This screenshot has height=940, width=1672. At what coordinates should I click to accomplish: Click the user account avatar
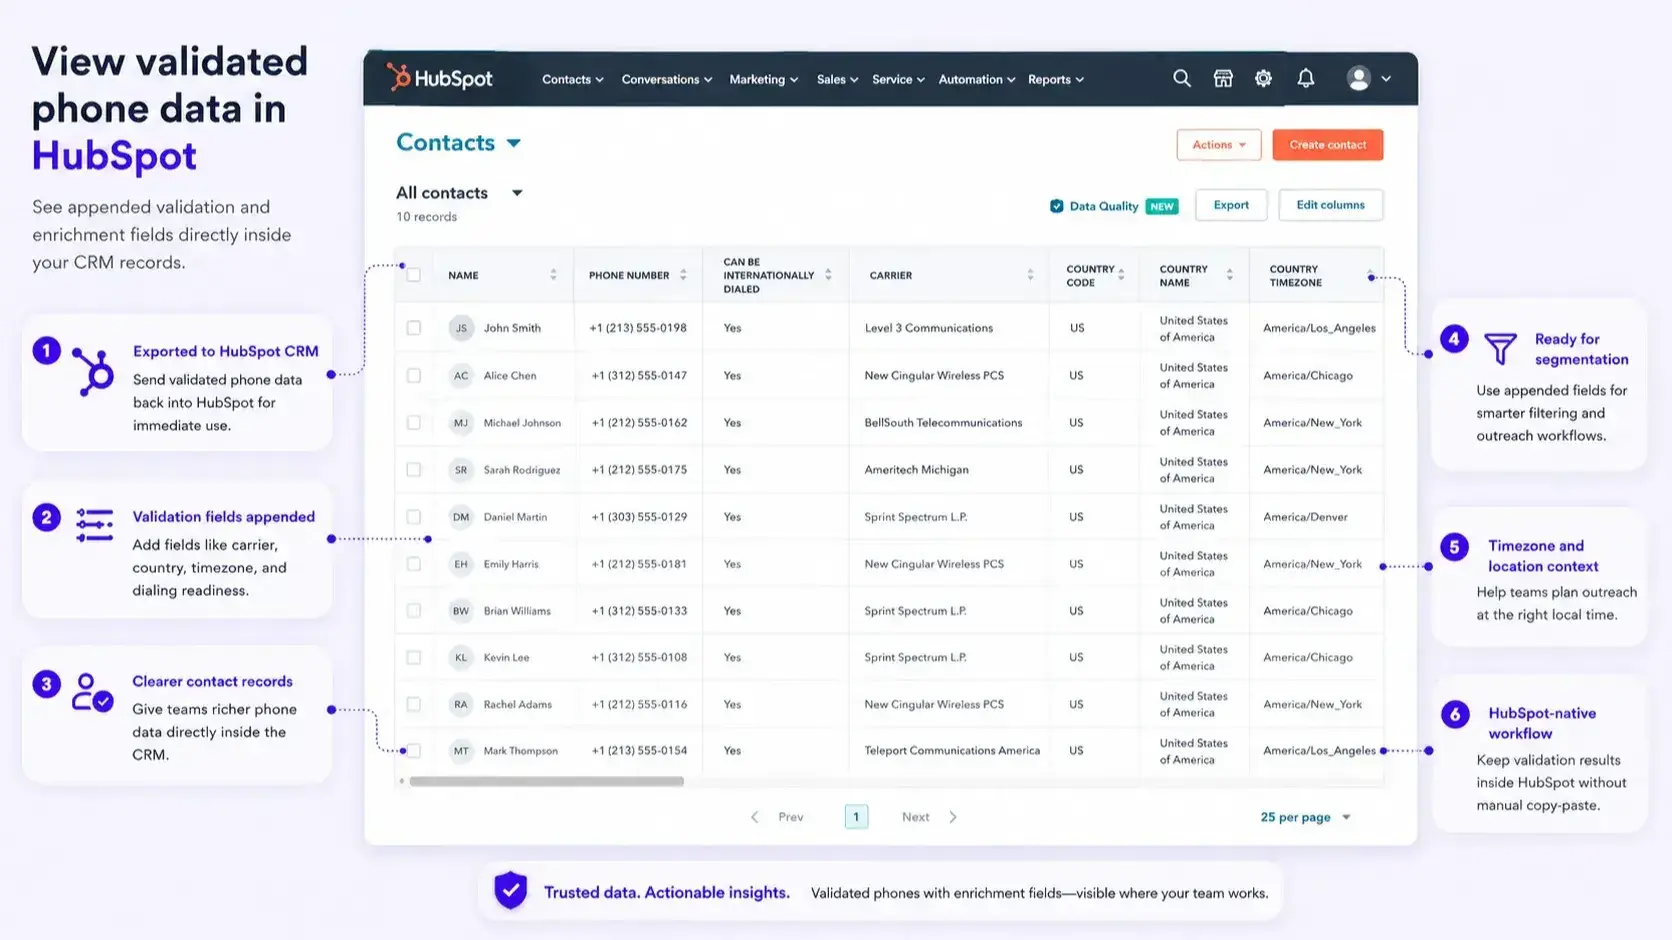tap(1358, 78)
